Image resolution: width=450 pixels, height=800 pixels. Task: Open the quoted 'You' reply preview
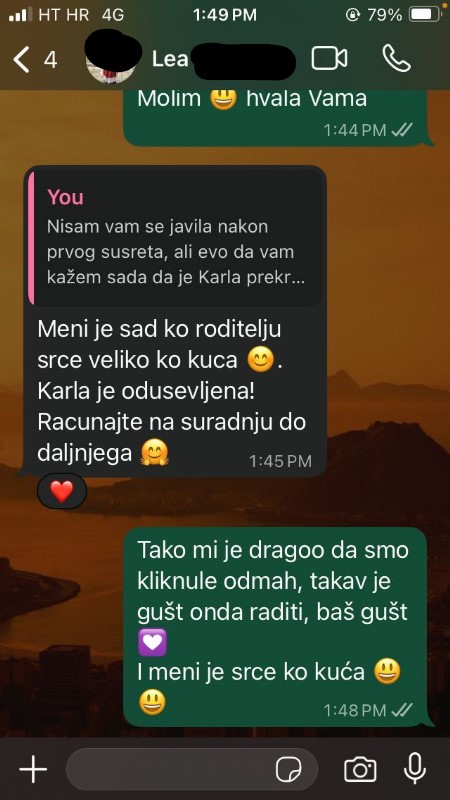175,238
